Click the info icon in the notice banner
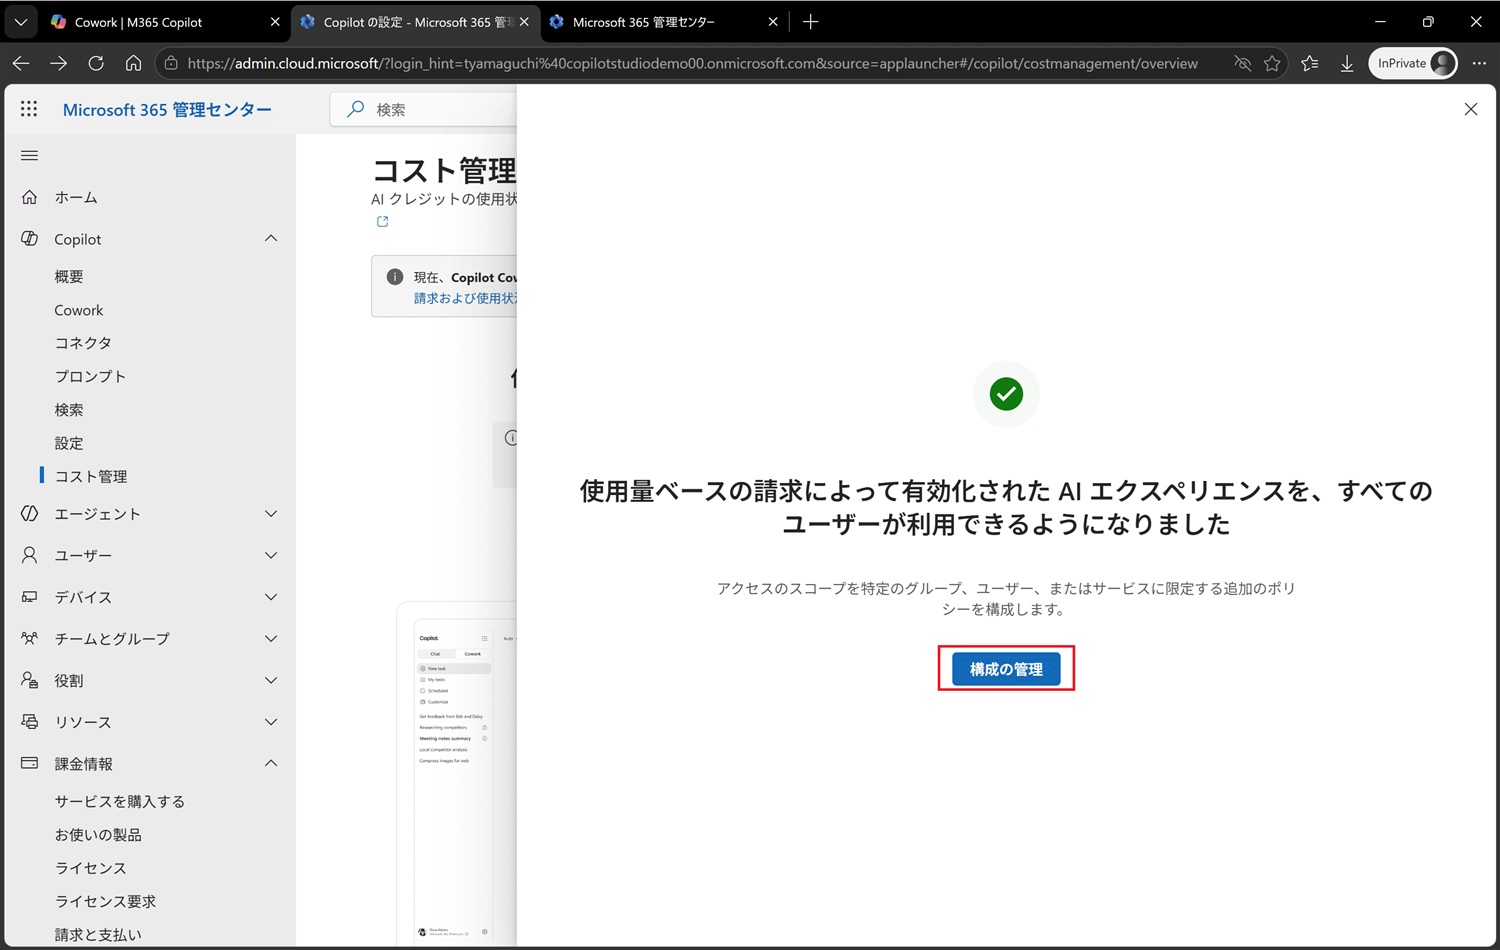1500x950 pixels. tap(395, 277)
